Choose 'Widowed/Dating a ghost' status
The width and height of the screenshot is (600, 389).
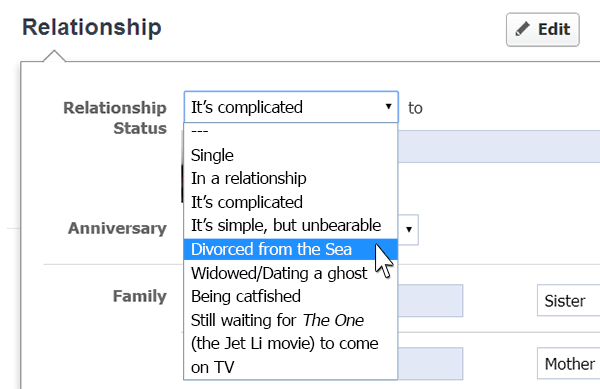[x=291, y=273]
